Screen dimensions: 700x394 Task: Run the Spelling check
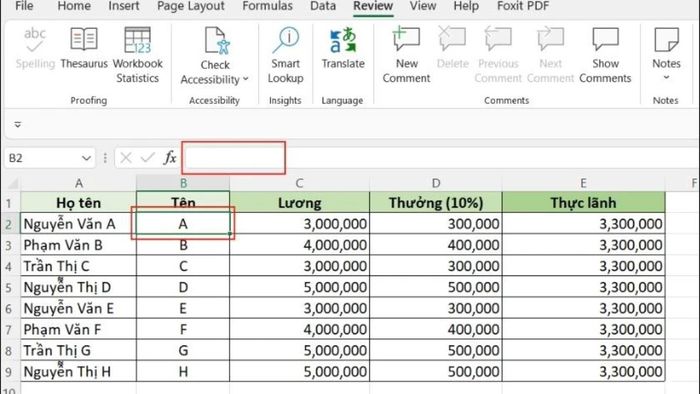click(x=35, y=48)
